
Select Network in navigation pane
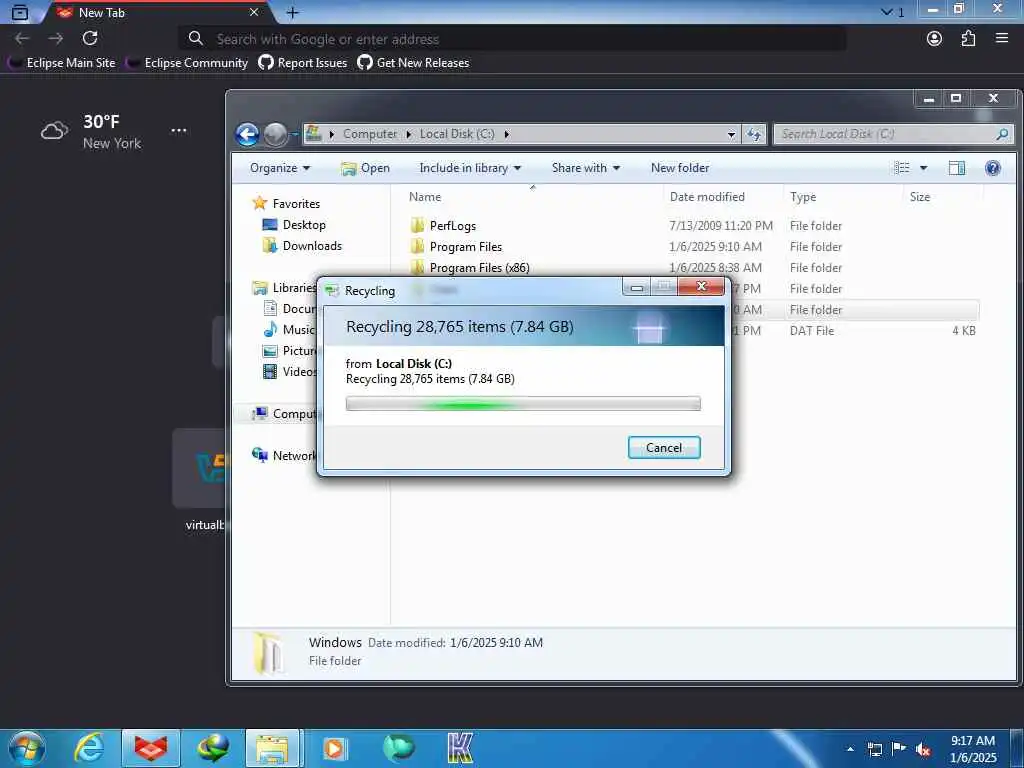click(285, 455)
